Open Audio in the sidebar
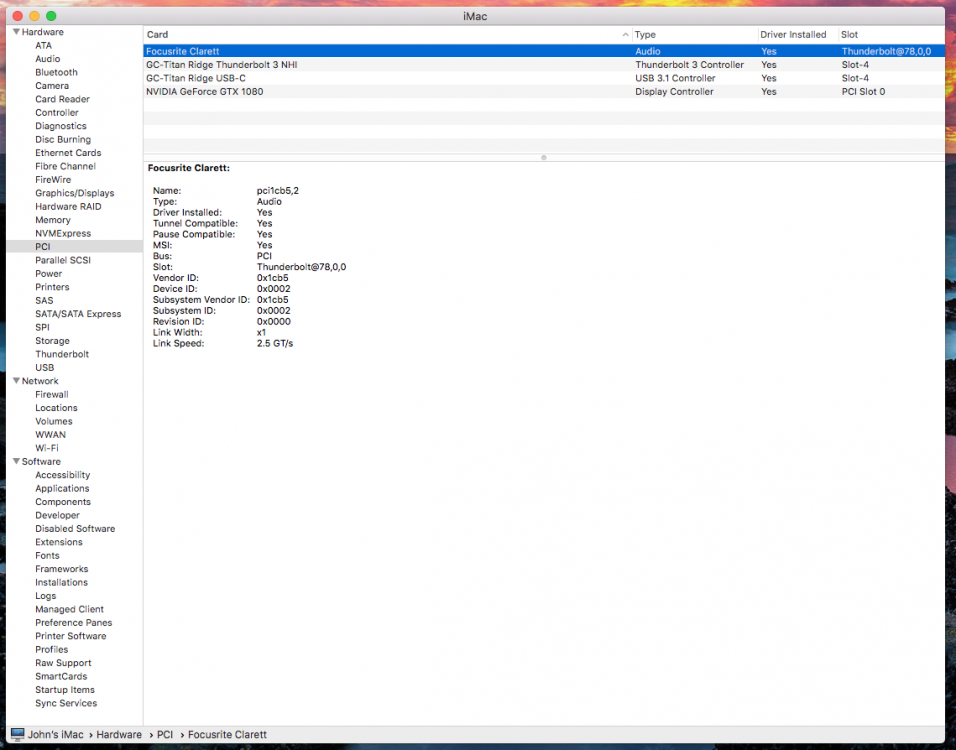 tap(48, 59)
